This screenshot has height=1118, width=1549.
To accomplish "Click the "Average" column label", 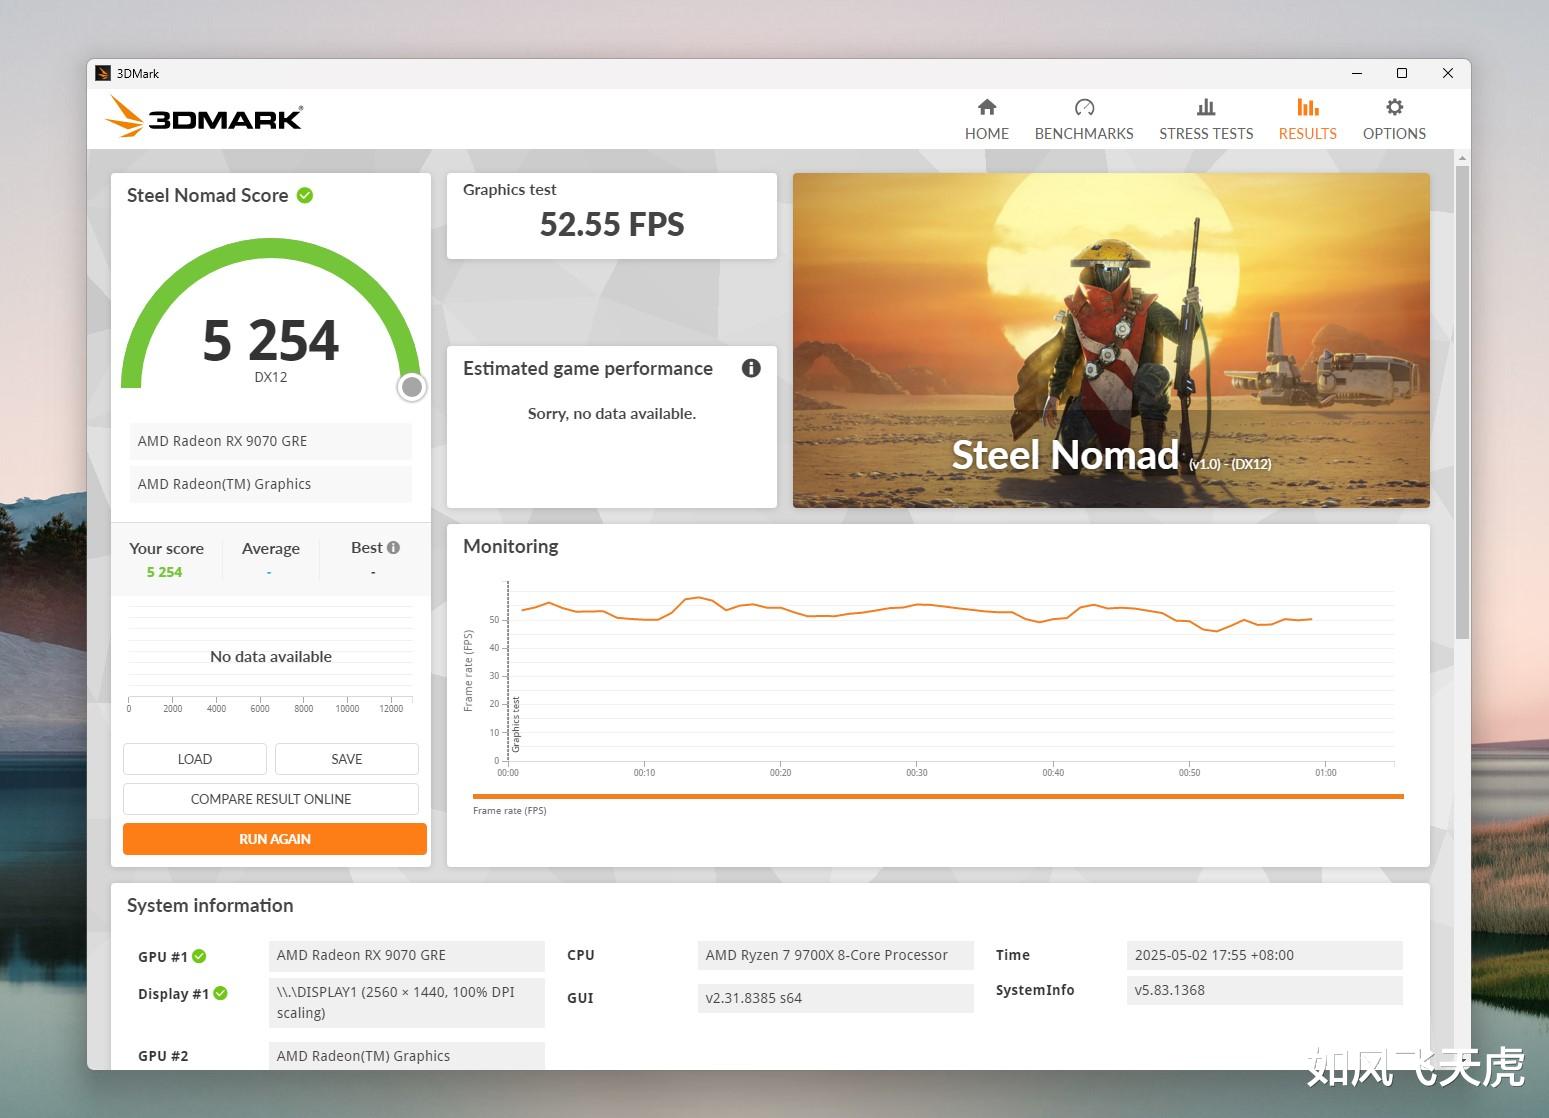I will point(271,548).
